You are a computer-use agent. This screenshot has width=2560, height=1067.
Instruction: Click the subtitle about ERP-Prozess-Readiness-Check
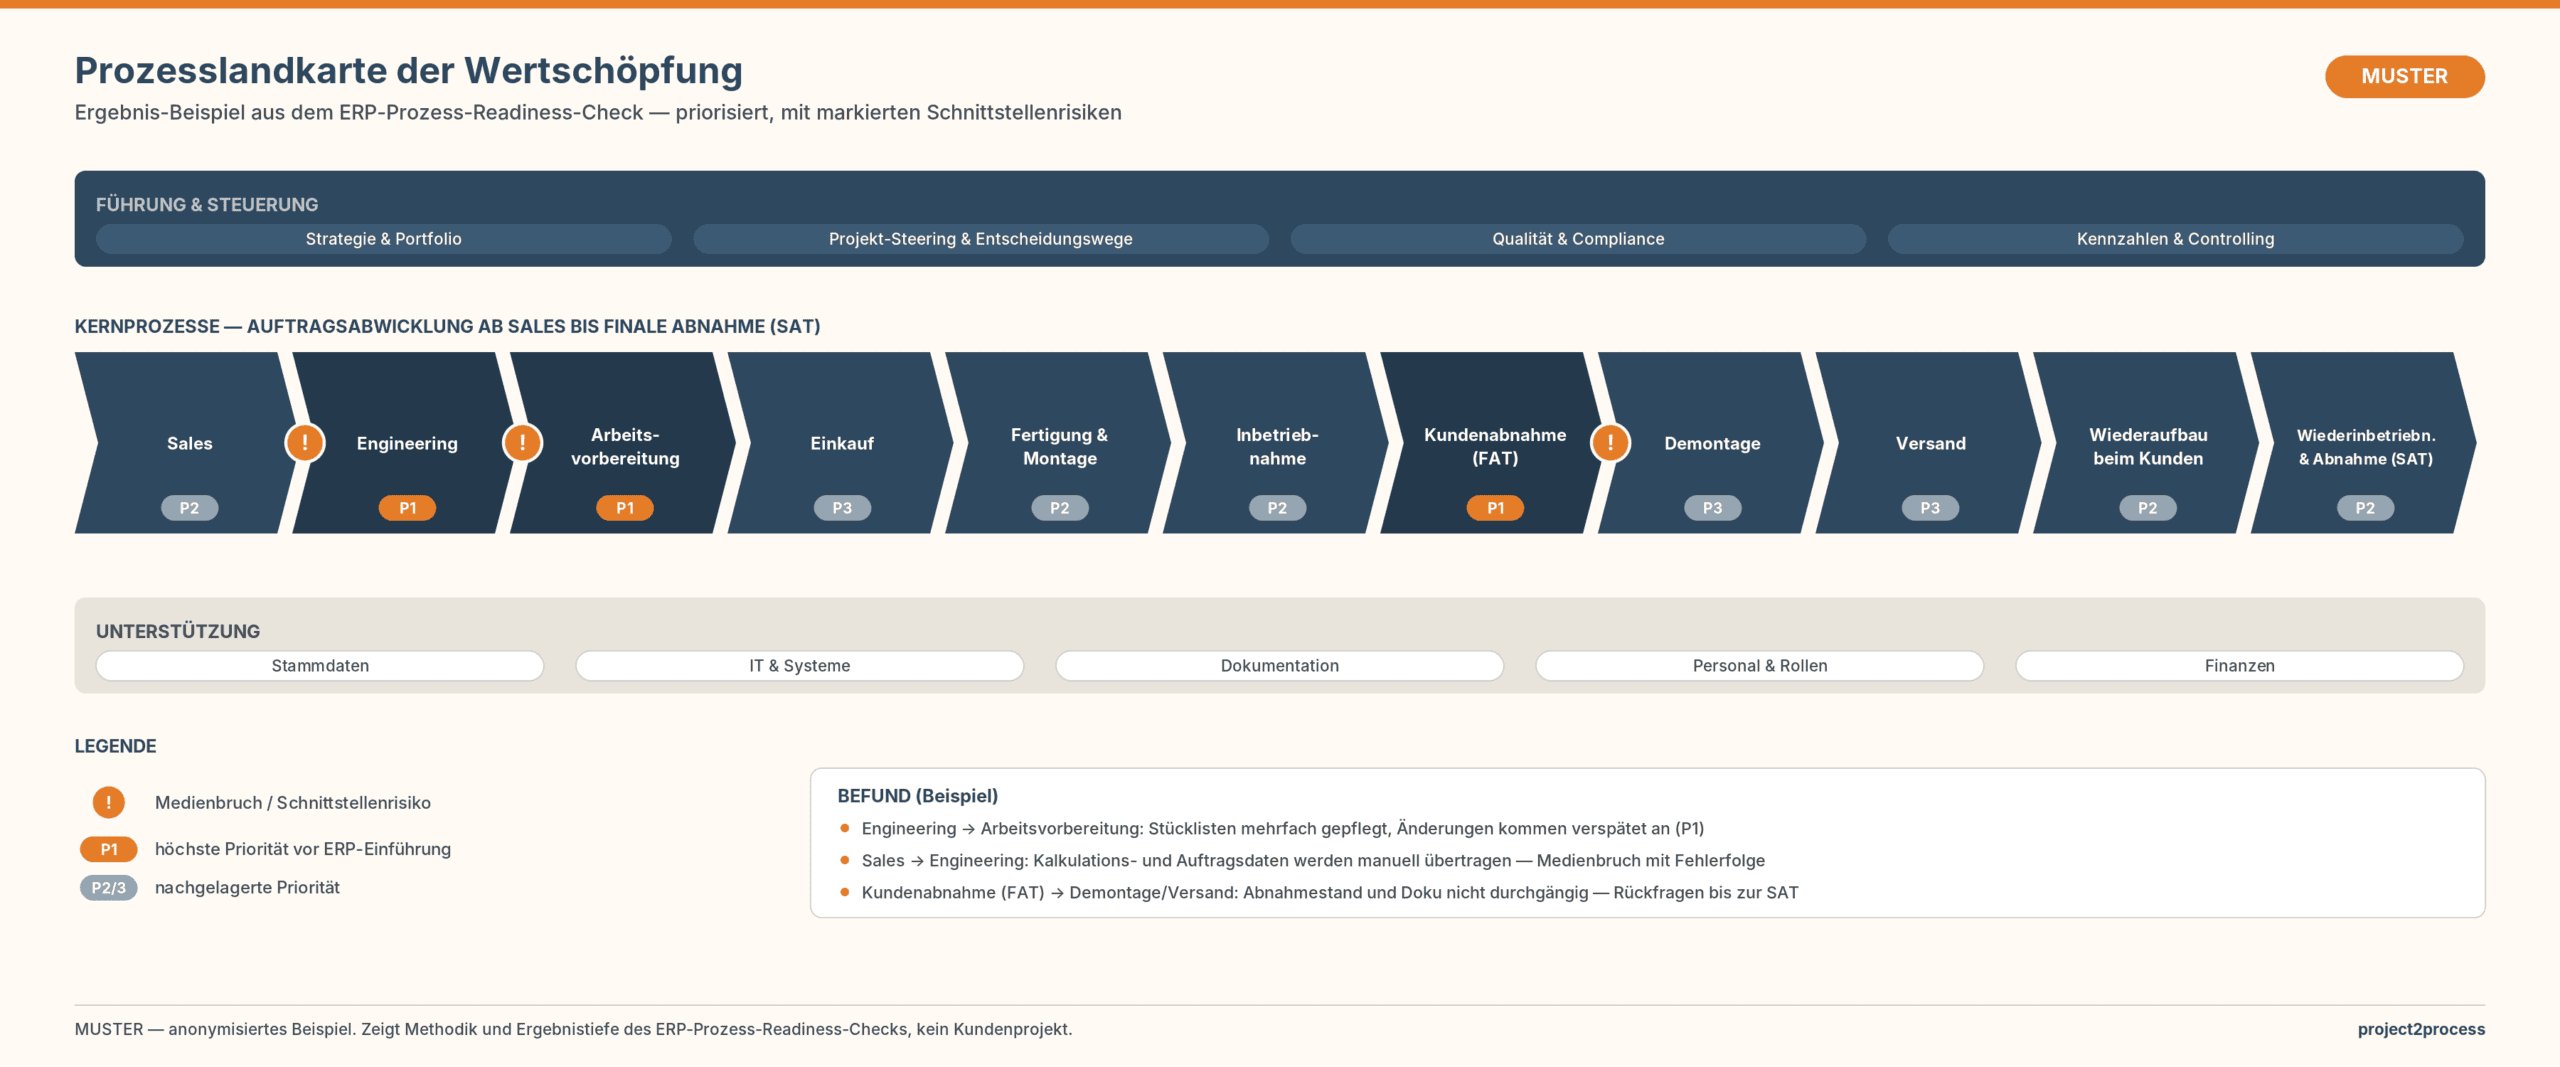pyautogui.click(x=598, y=113)
